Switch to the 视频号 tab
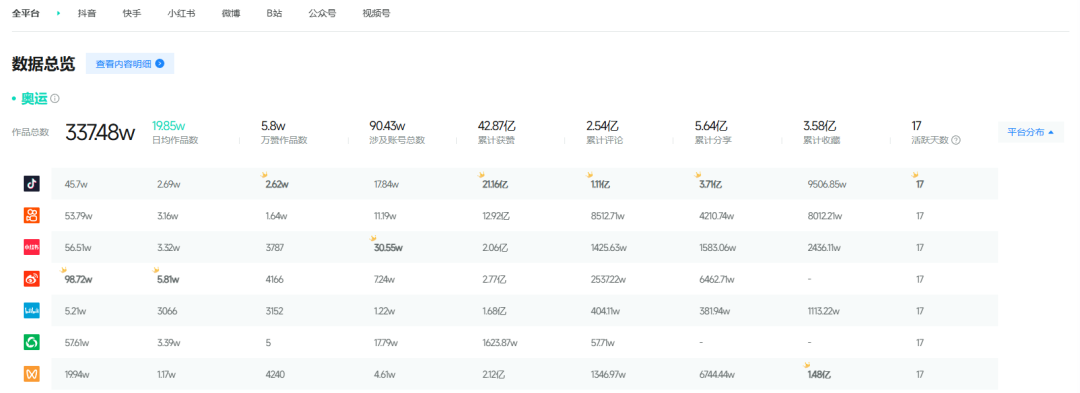 pyautogui.click(x=376, y=13)
